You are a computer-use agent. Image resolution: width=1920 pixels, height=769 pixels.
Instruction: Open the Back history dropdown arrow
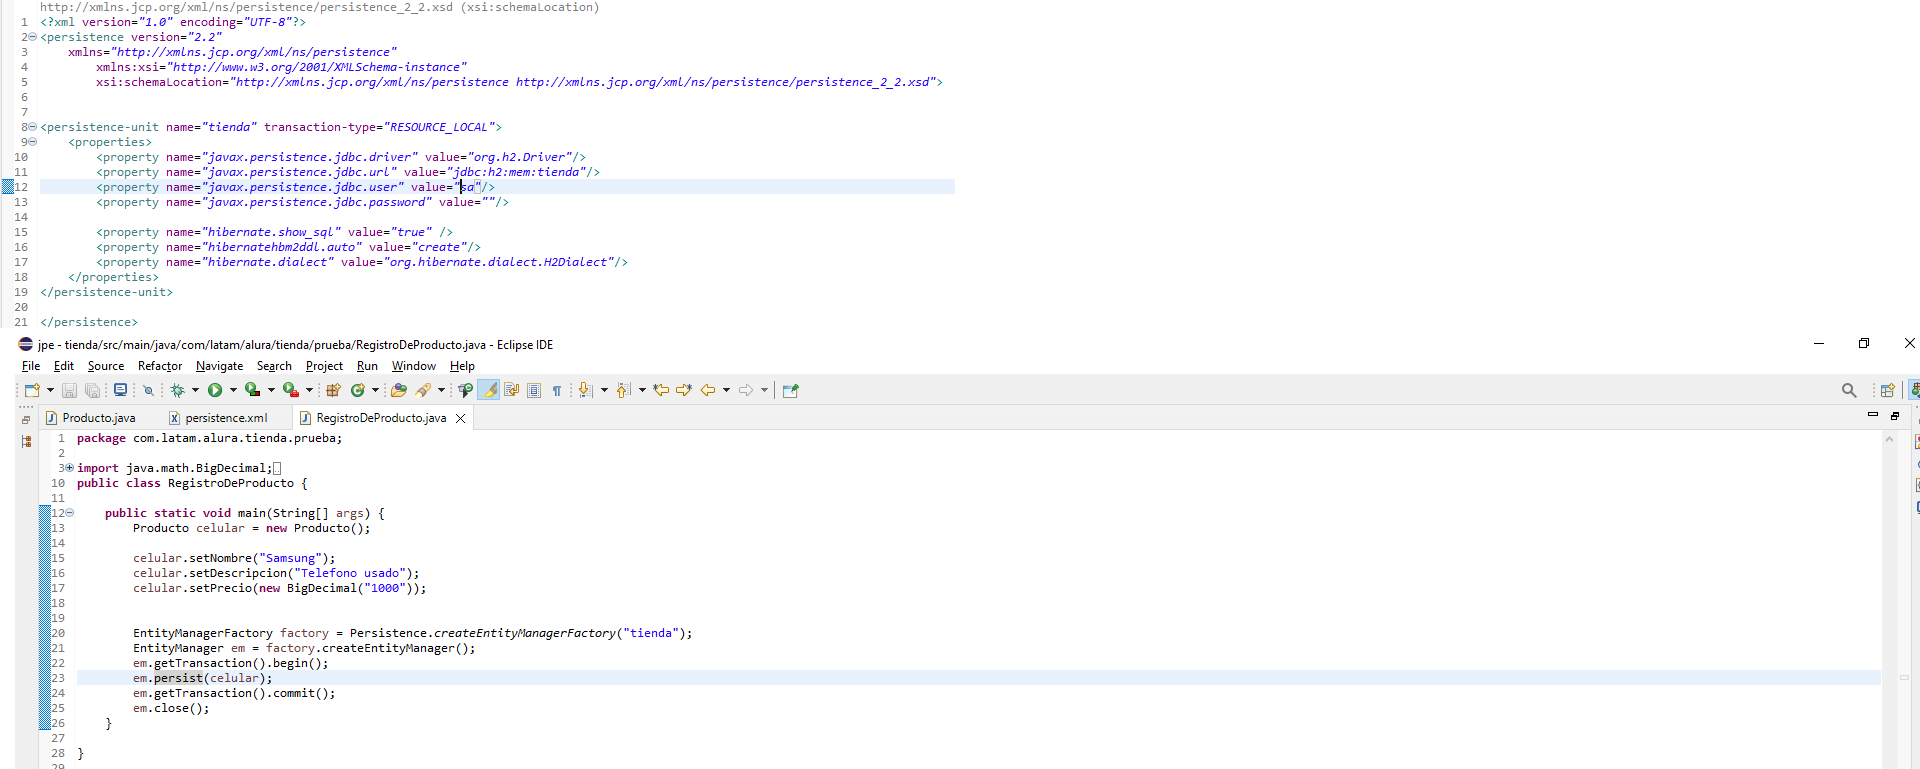[x=726, y=390]
